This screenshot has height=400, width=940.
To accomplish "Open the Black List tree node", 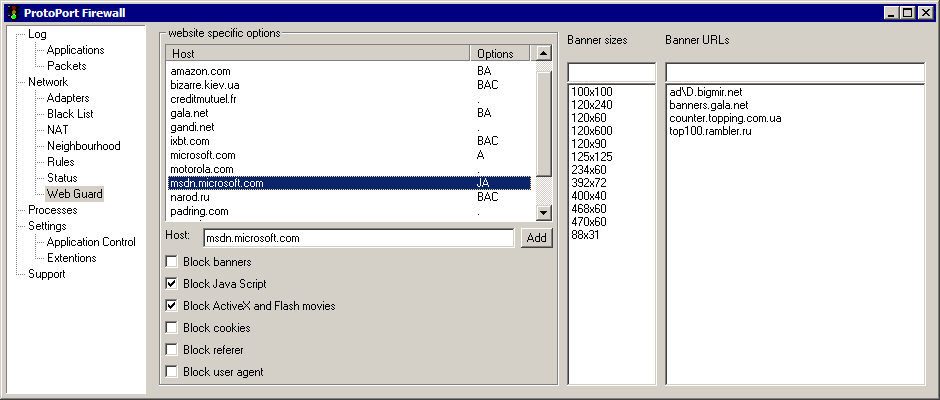I will point(69,114).
